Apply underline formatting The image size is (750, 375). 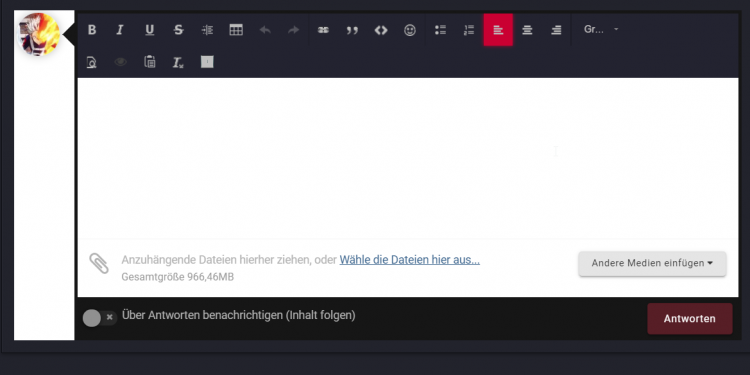(x=150, y=30)
